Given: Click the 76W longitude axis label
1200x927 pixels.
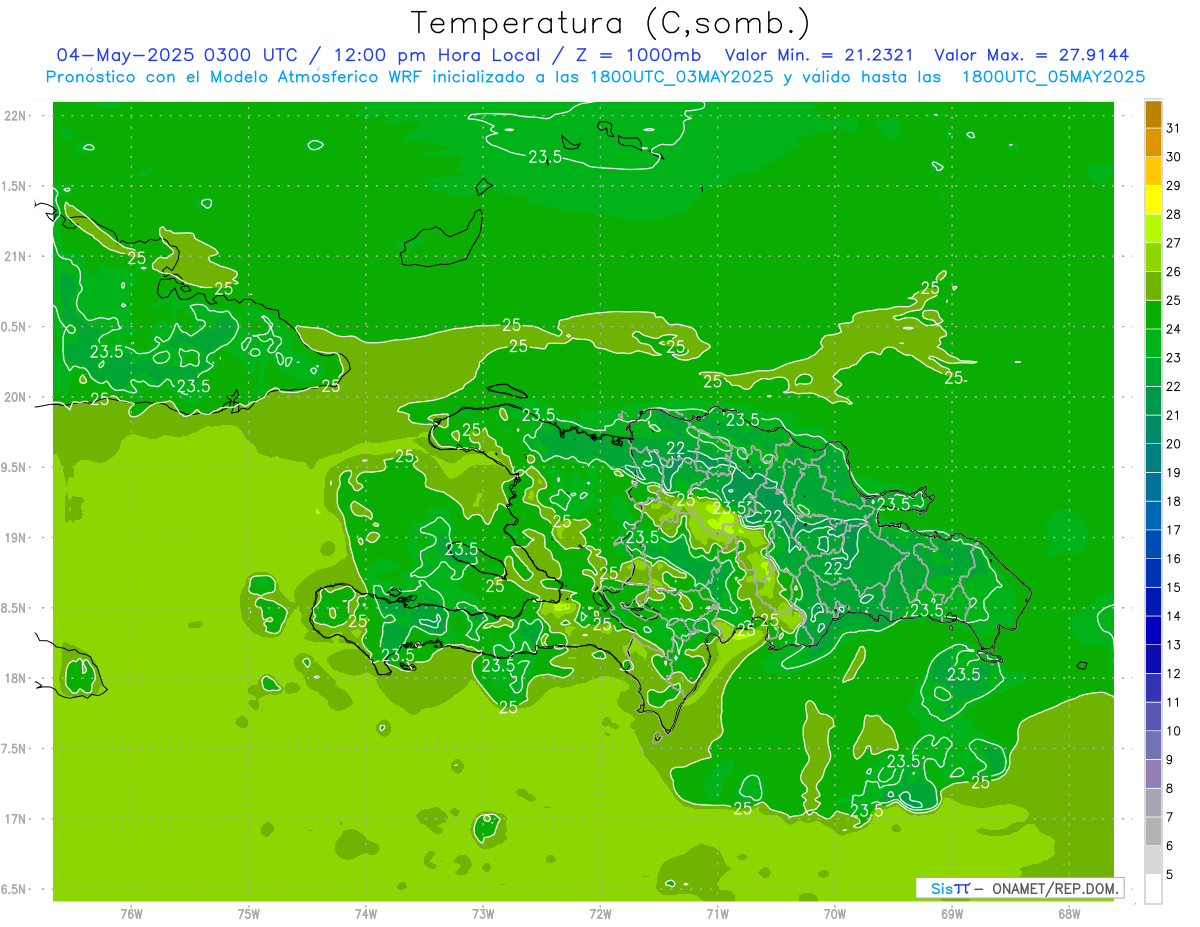Looking at the screenshot, I should [x=131, y=913].
